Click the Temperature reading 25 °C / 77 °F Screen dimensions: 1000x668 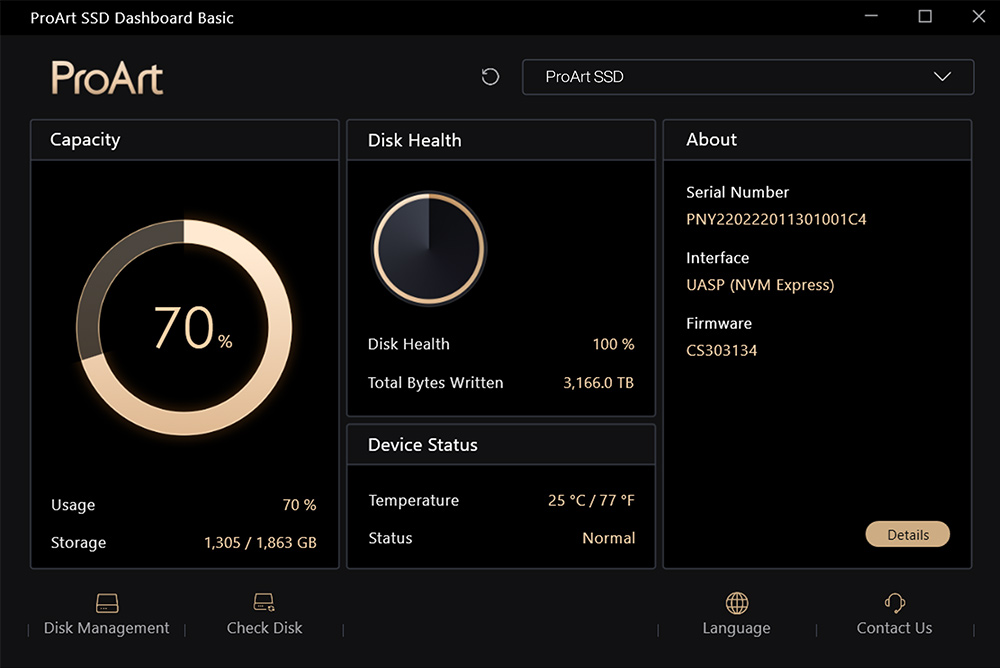(x=591, y=500)
